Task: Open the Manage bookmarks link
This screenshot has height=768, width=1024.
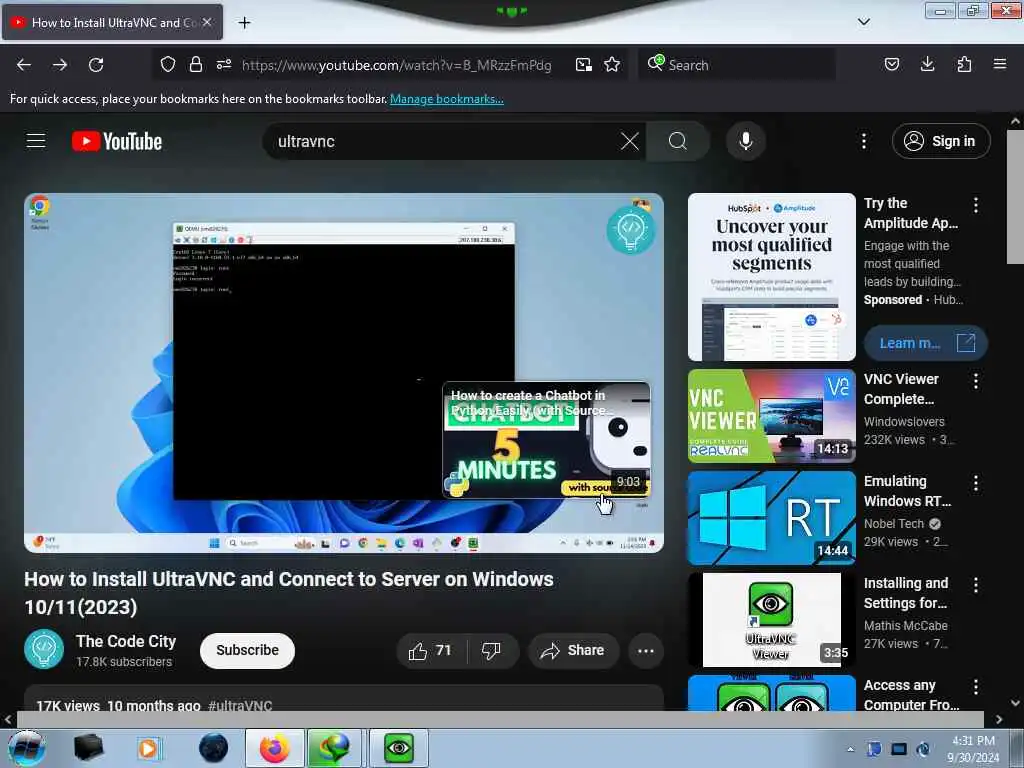Action: click(447, 99)
